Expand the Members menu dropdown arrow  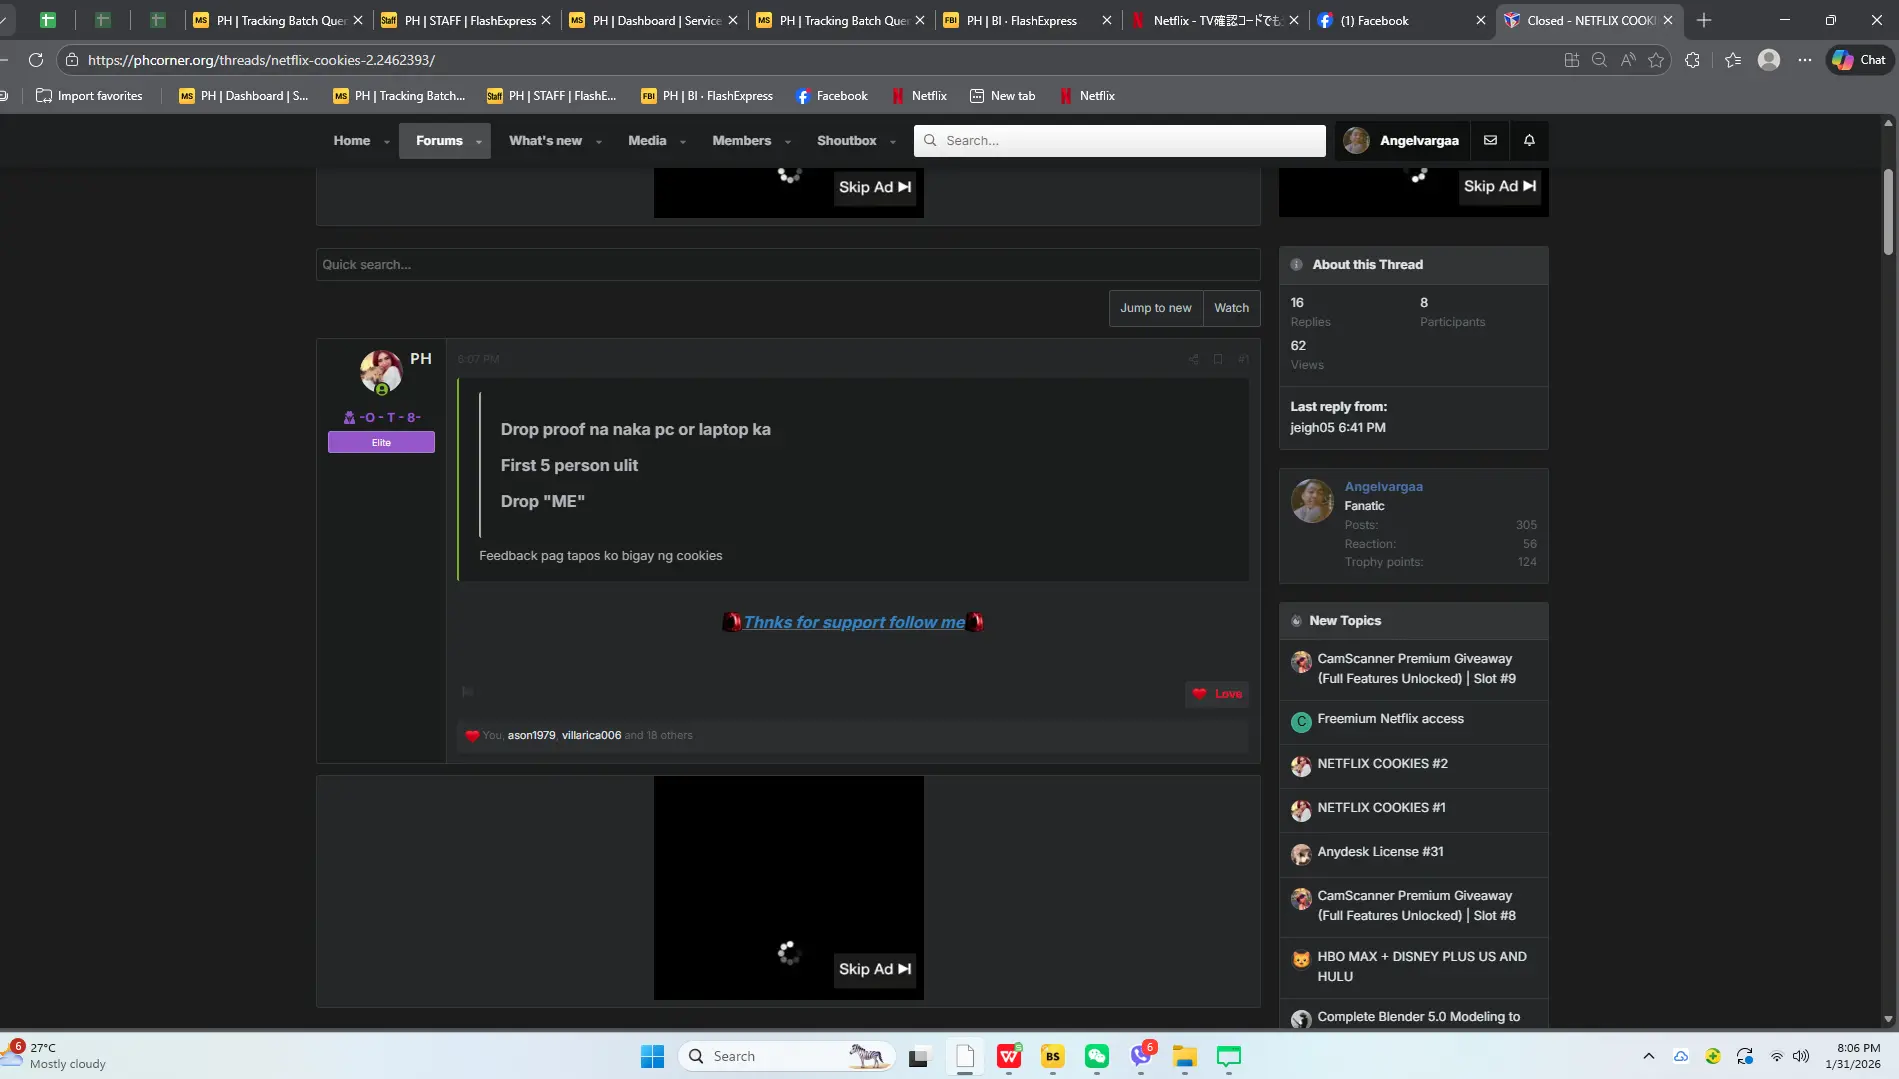788,142
